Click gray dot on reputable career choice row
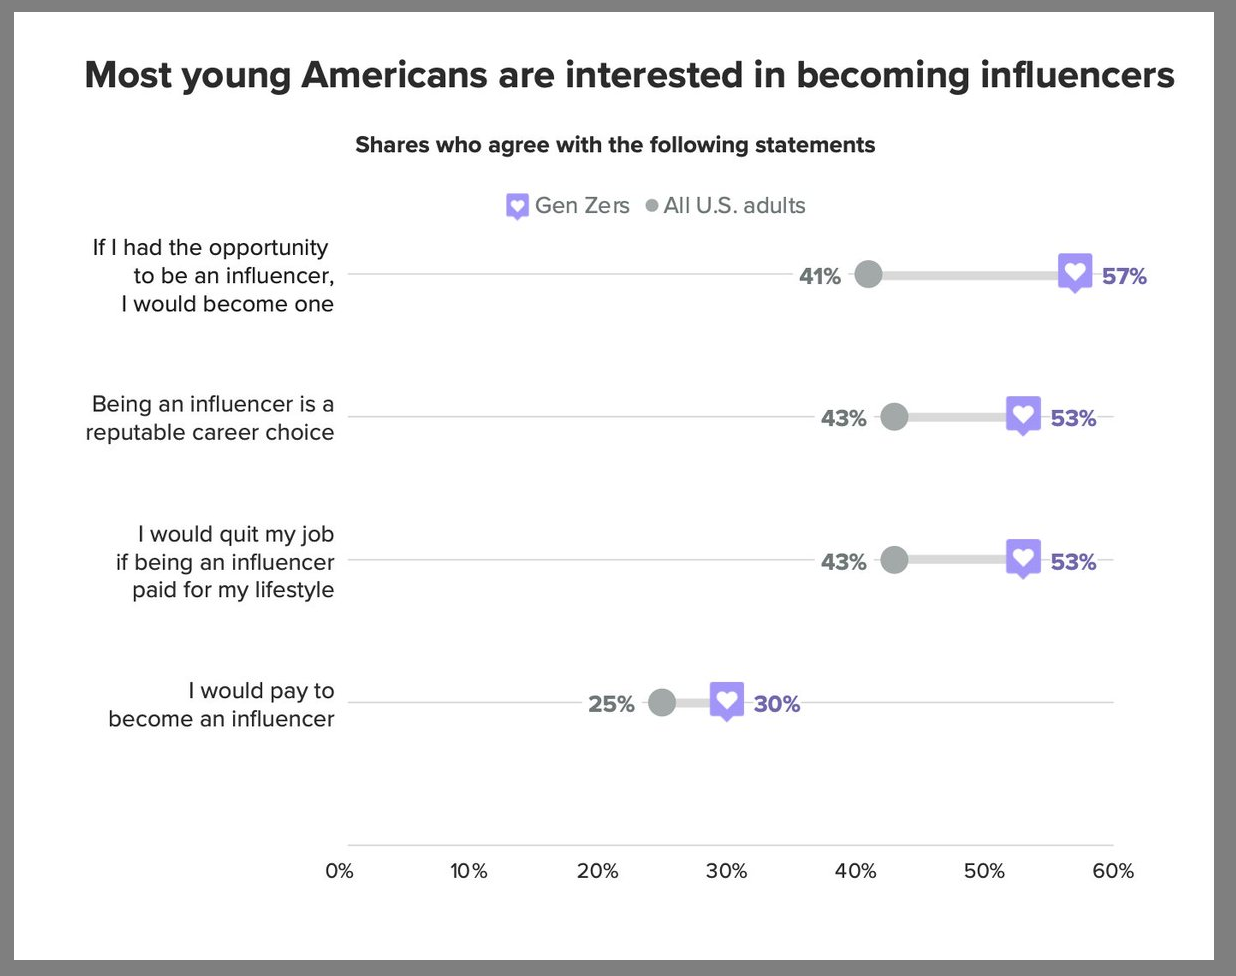 click(x=894, y=417)
